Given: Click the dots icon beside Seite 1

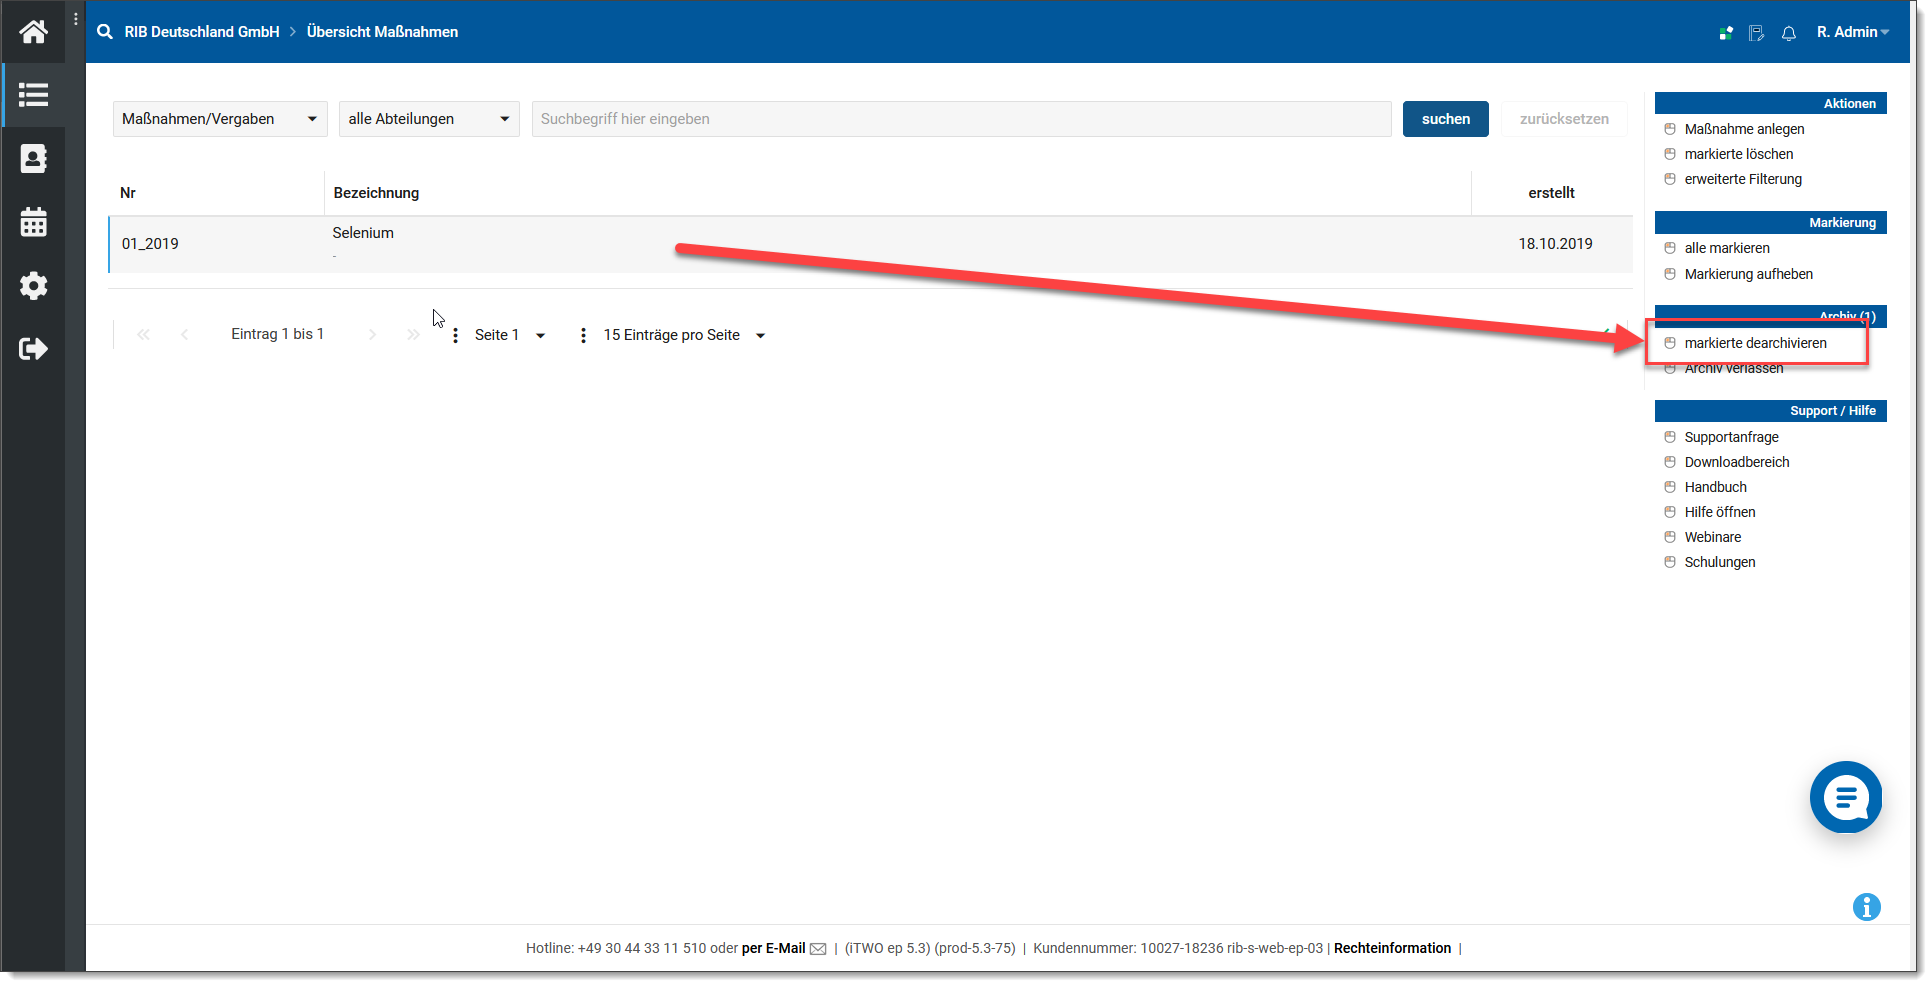Looking at the screenshot, I should (455, 336).
